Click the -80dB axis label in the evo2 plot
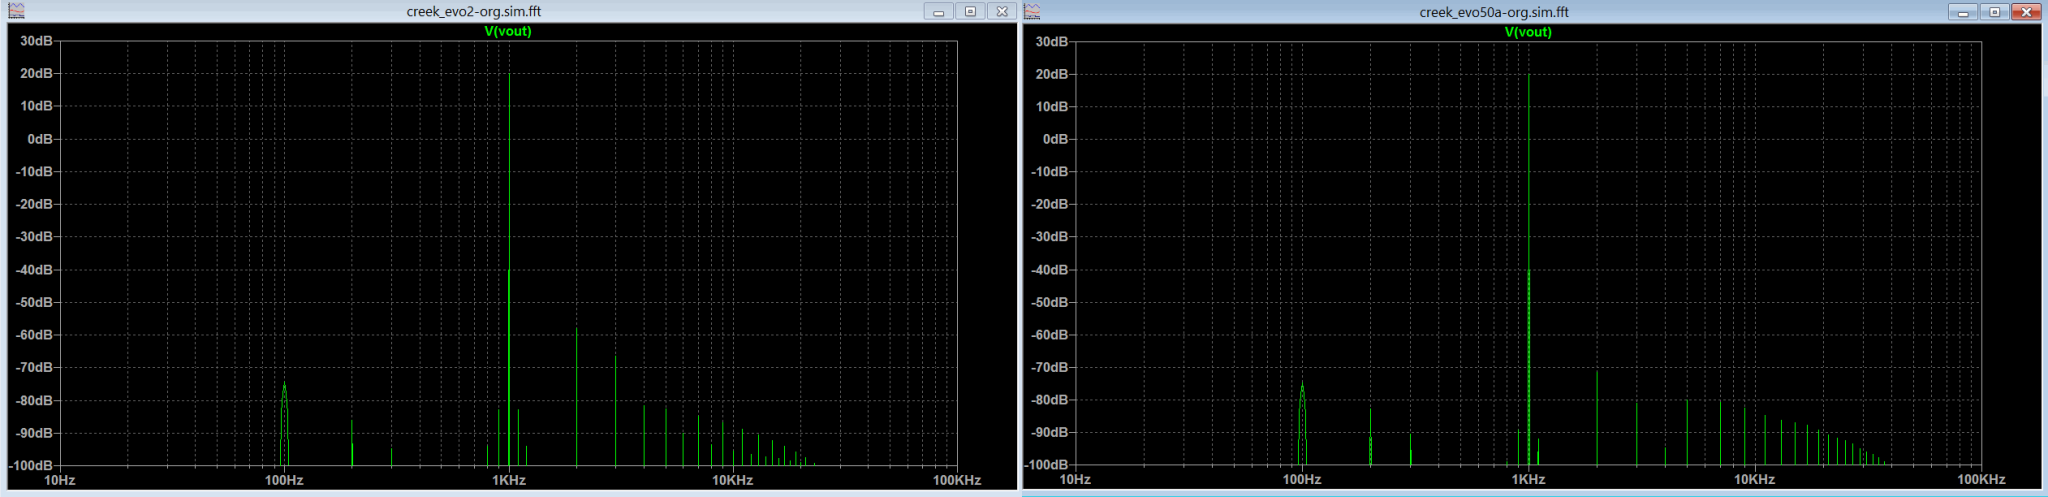The height and width of the screenshot is (497, 2048). [35, 400]
